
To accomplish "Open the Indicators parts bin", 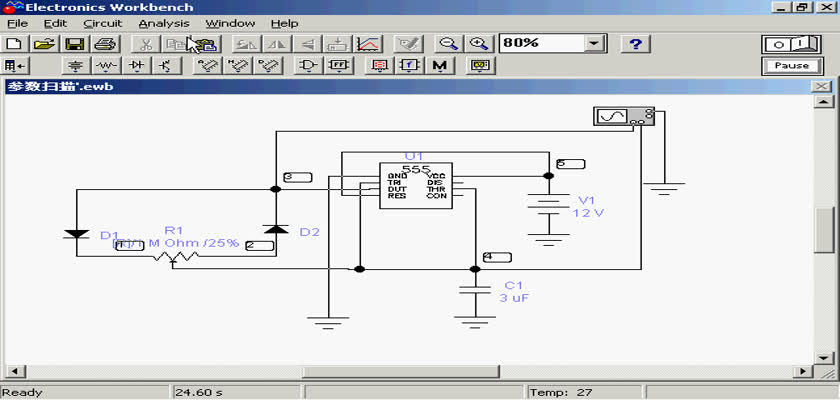I will 379,66.
